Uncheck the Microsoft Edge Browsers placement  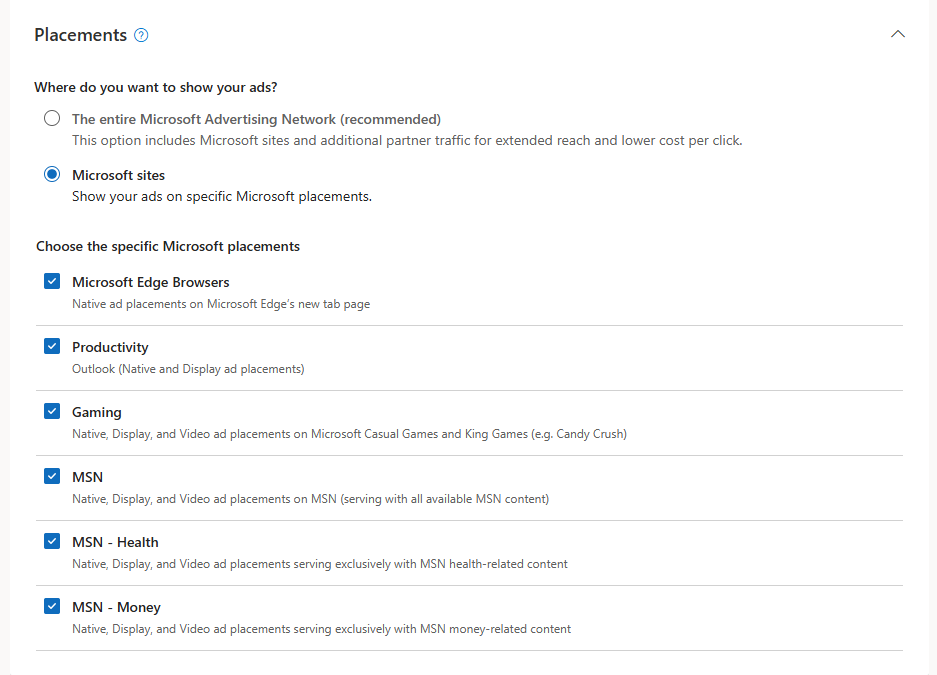[51, 281]
